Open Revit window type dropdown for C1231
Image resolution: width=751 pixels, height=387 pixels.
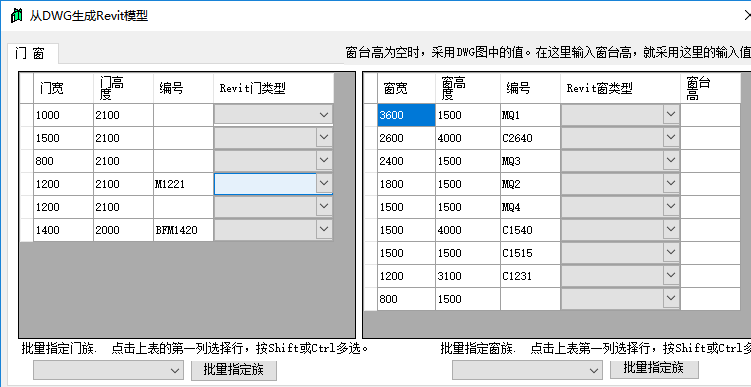(x=671, y=276)
